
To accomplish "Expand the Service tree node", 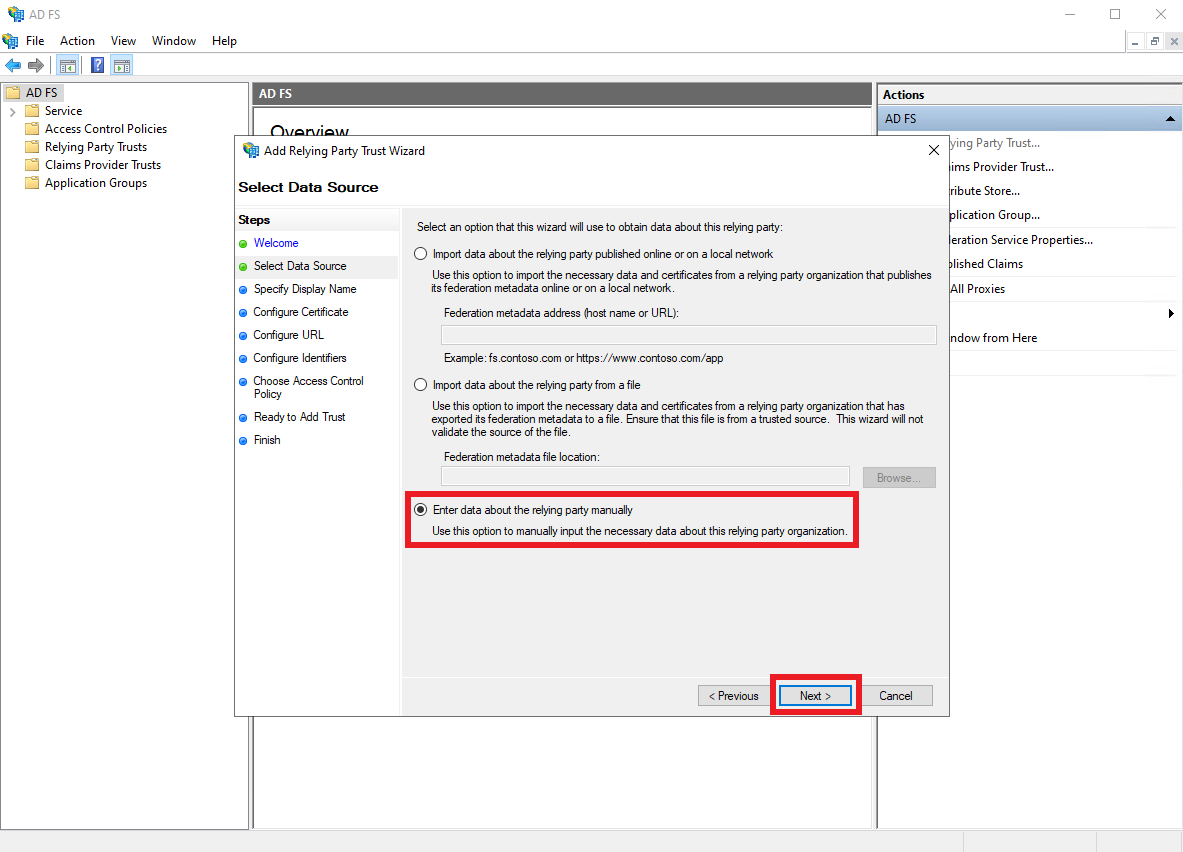I will click(x=12, y=111).
